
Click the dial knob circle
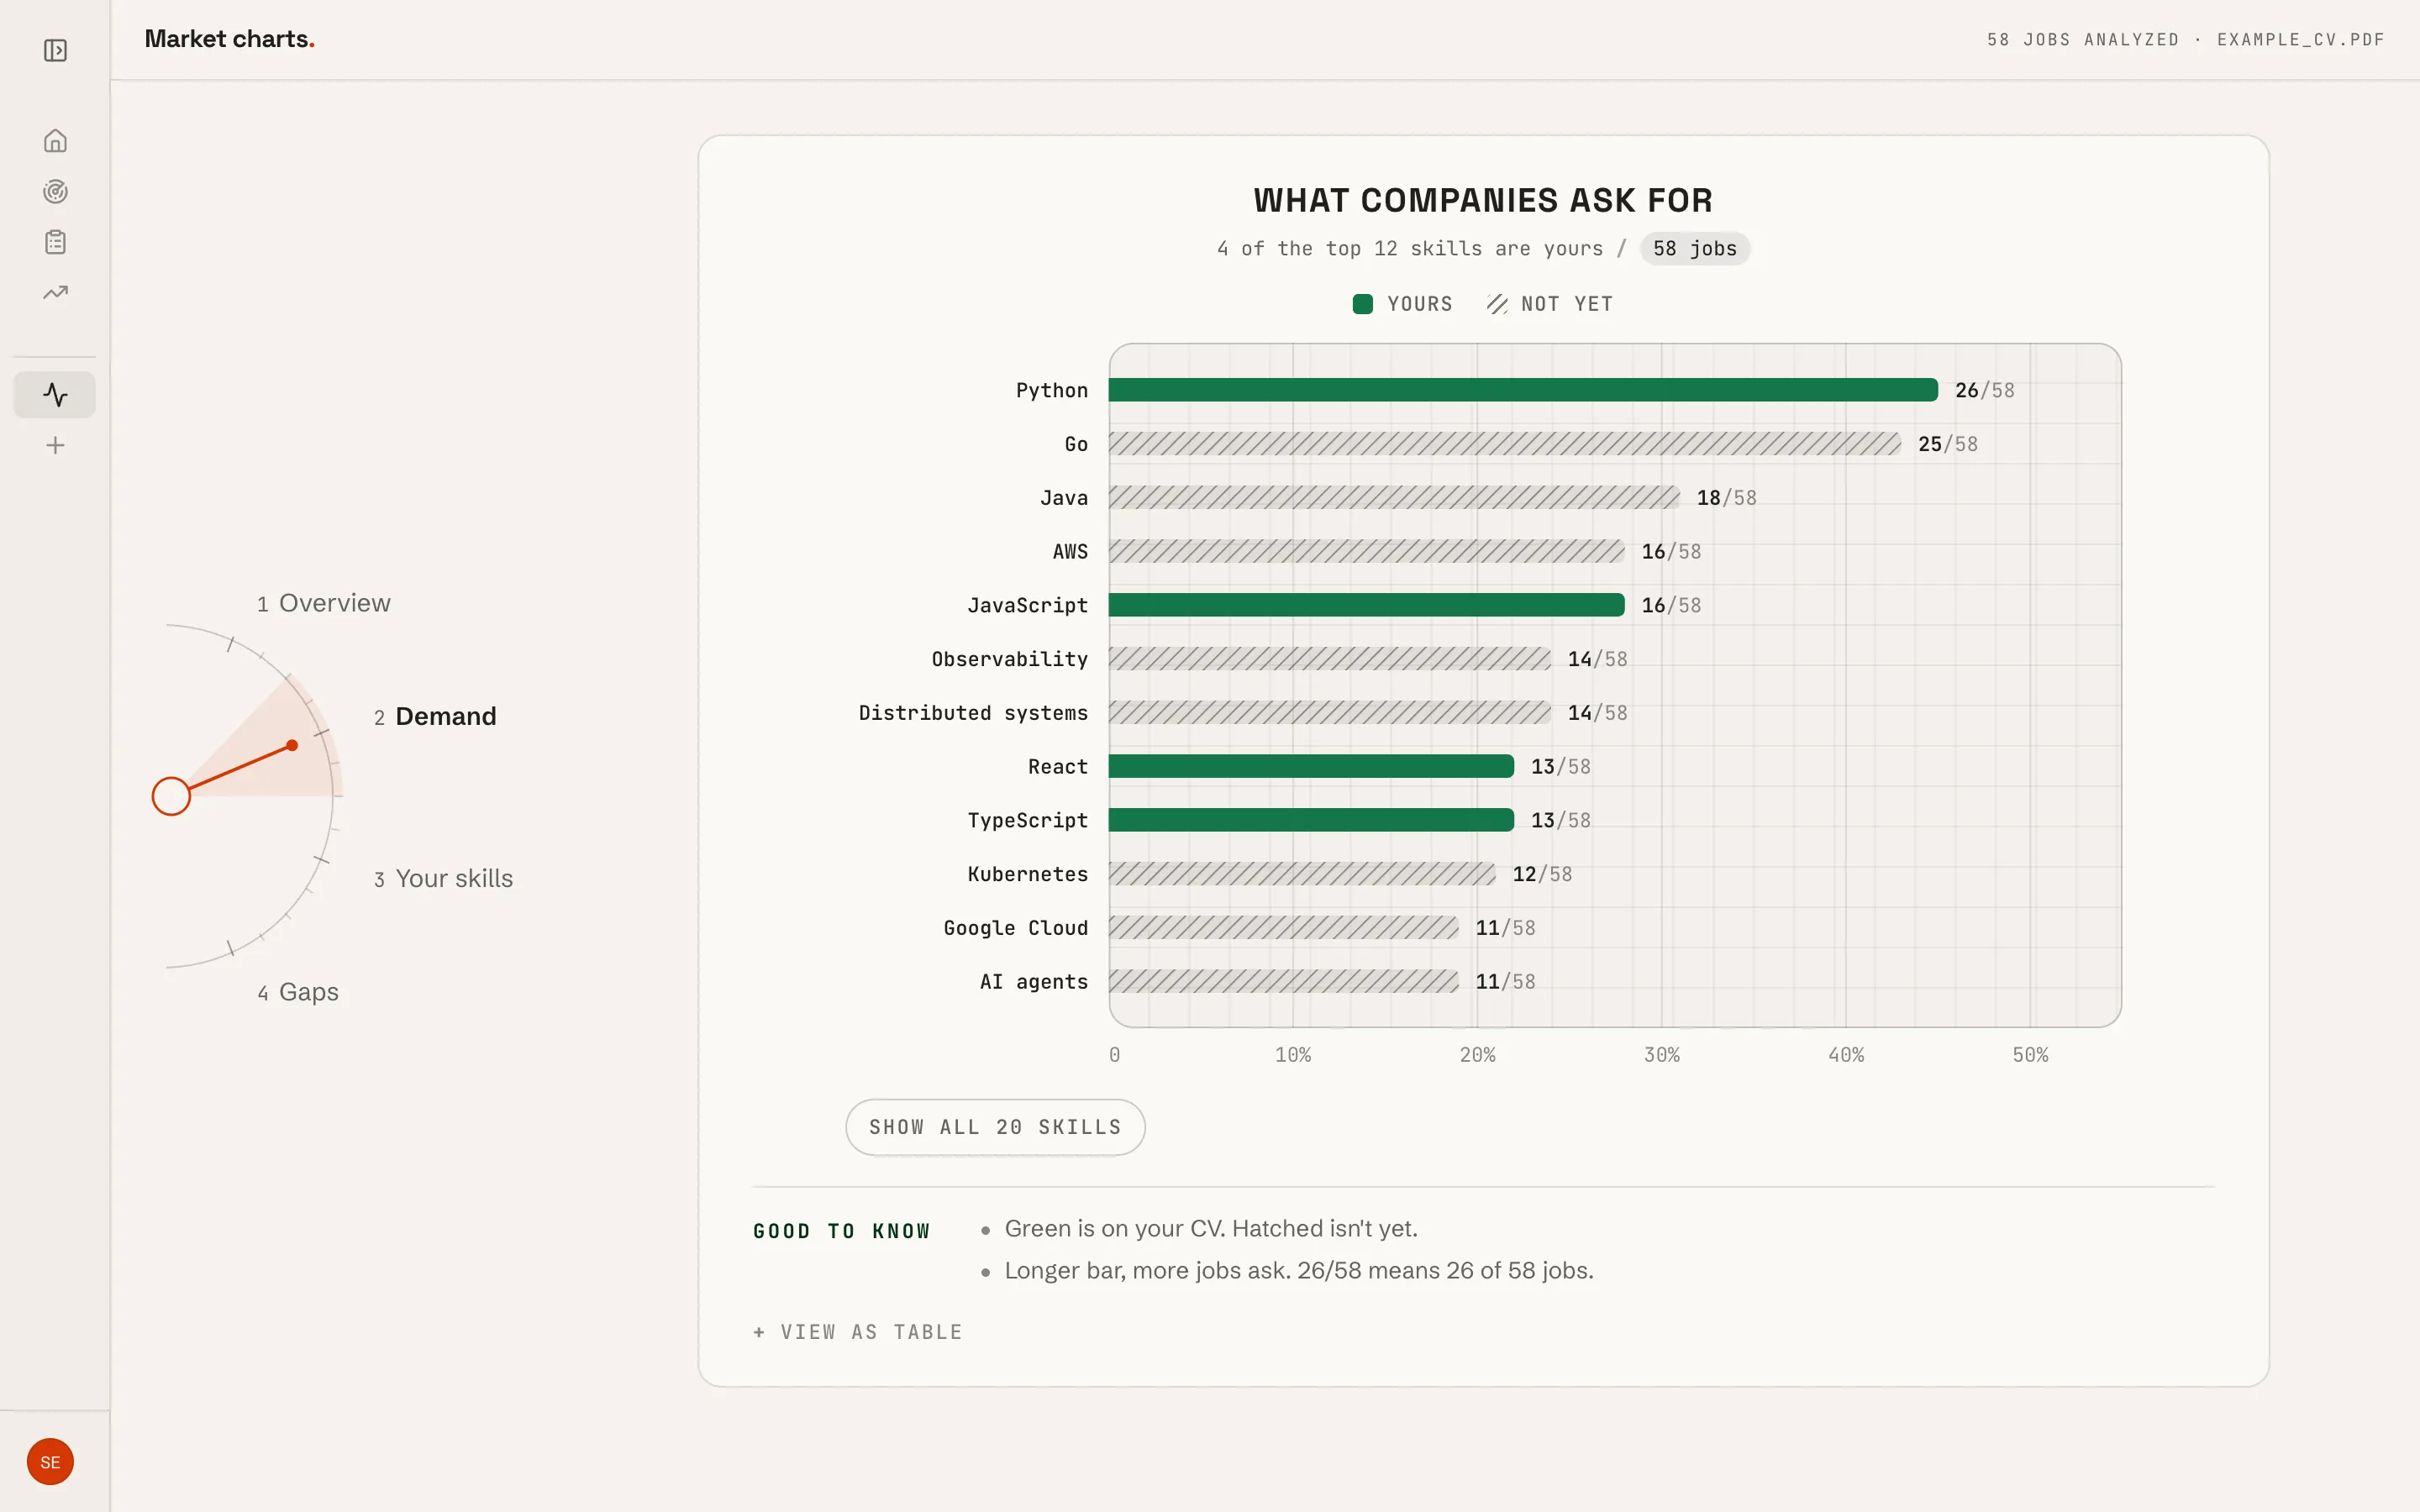[171, 796]
